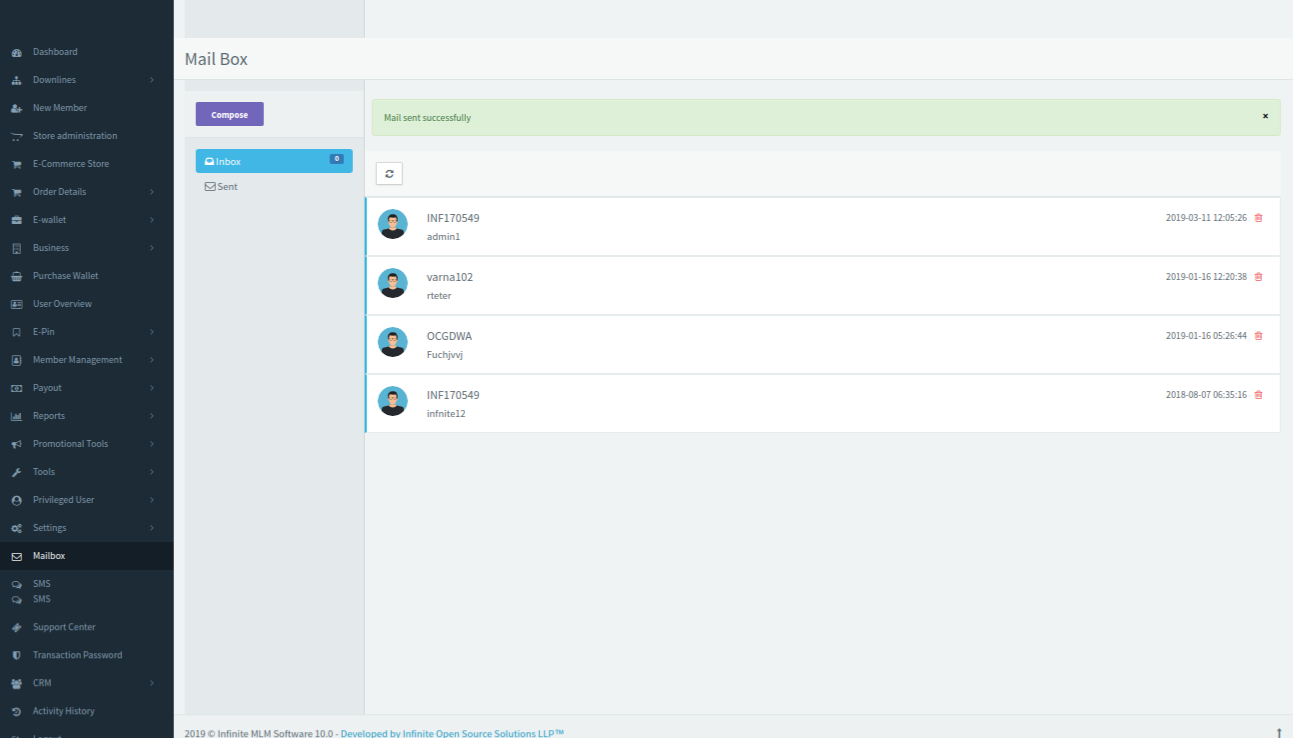Expand the Order Details submenu chevron

coord(152,192)
